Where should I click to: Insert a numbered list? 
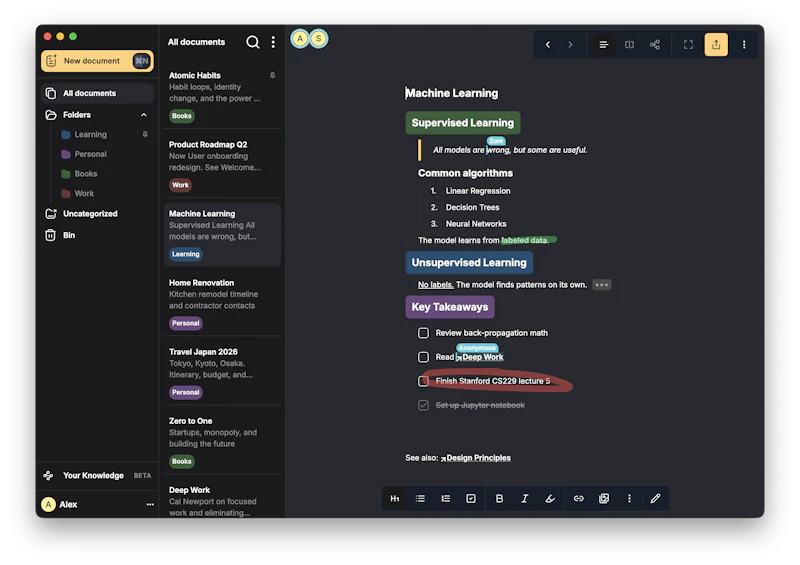click(x=445, y=499)
